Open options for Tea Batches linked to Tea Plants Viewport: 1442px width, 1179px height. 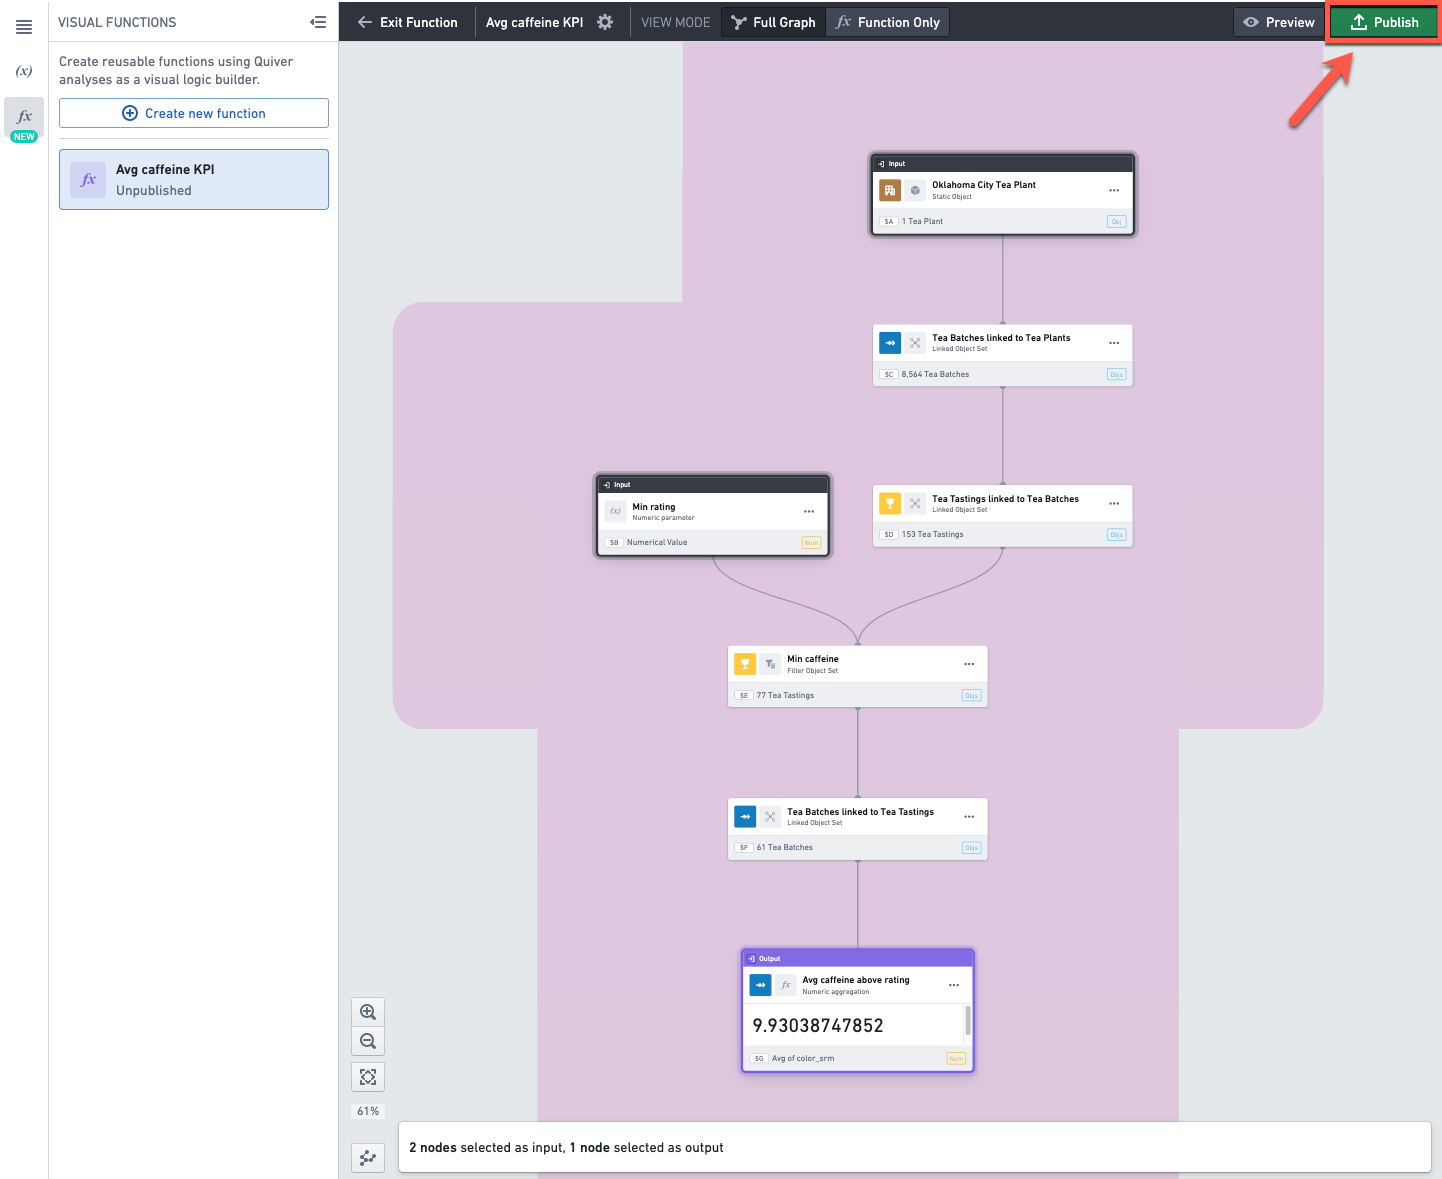pos(1114,343)
